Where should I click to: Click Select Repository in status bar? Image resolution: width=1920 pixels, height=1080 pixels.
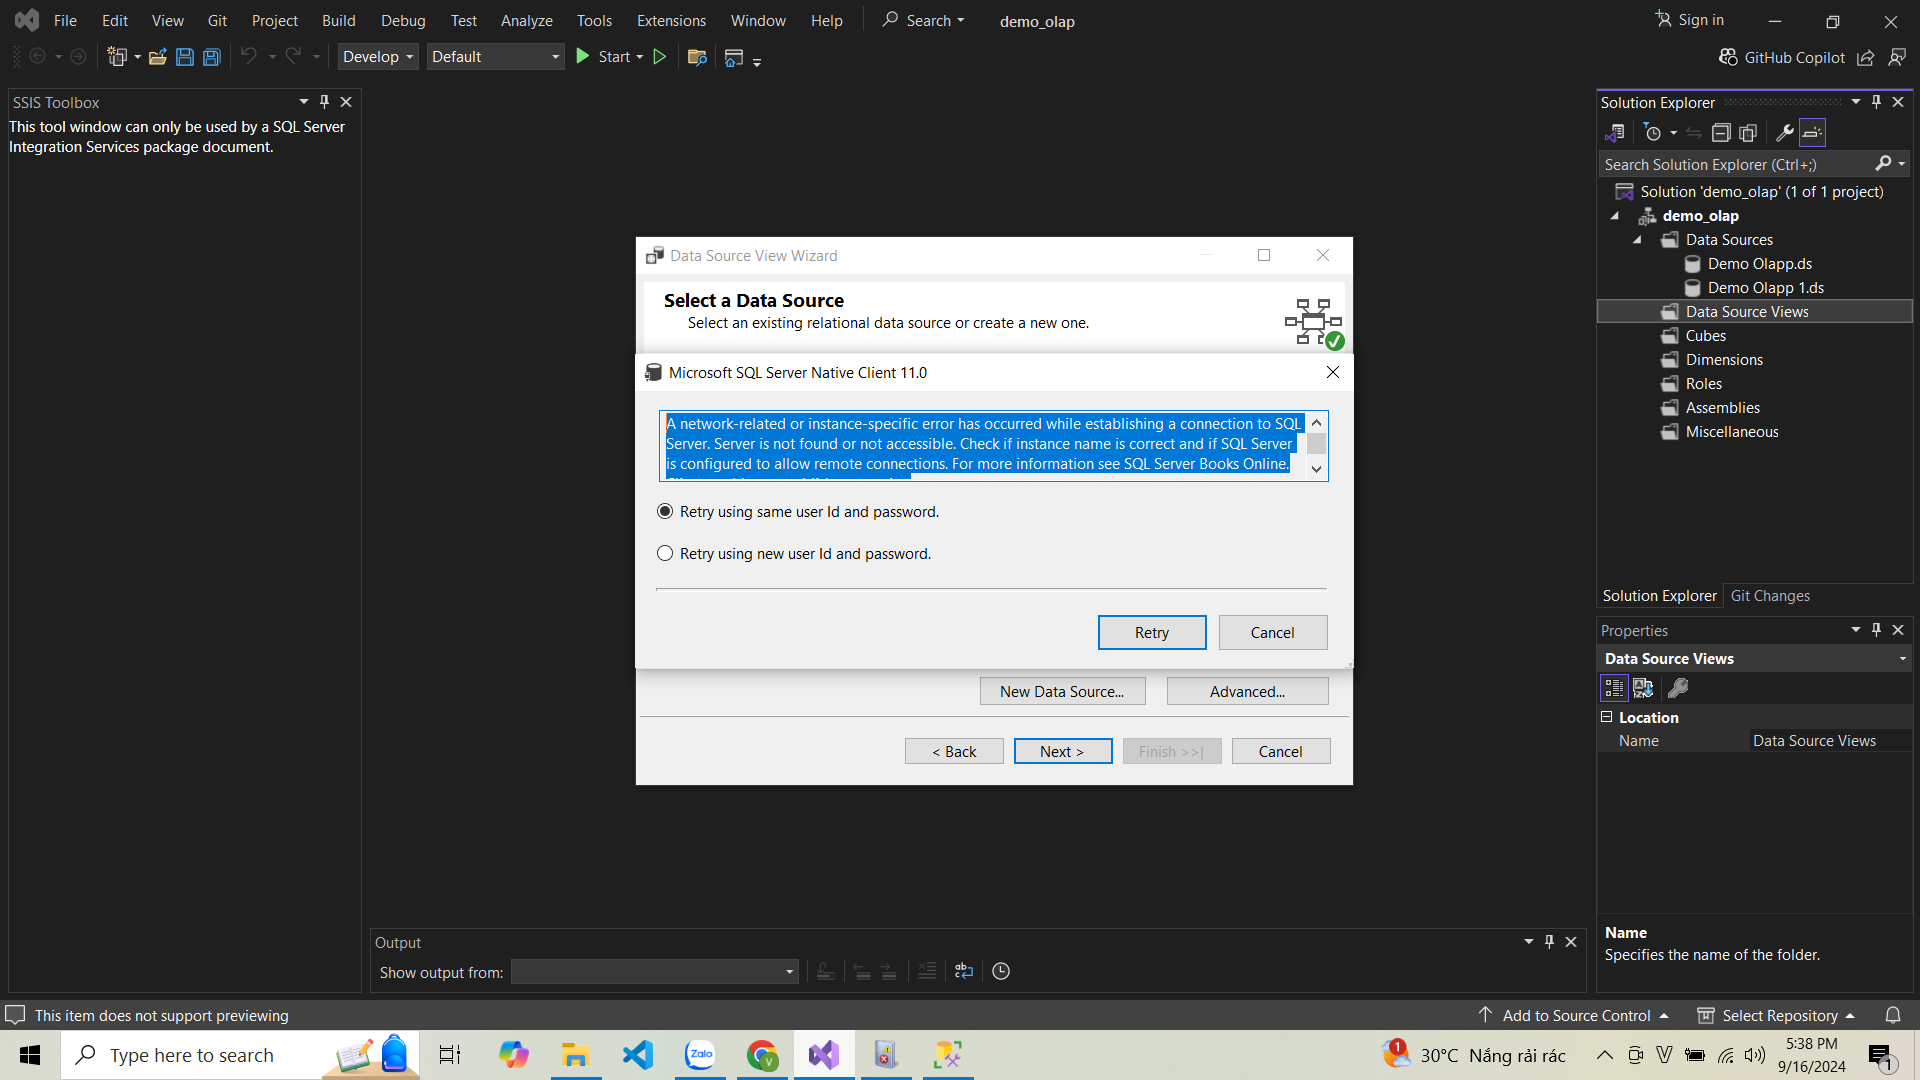coord(1777,1015)
